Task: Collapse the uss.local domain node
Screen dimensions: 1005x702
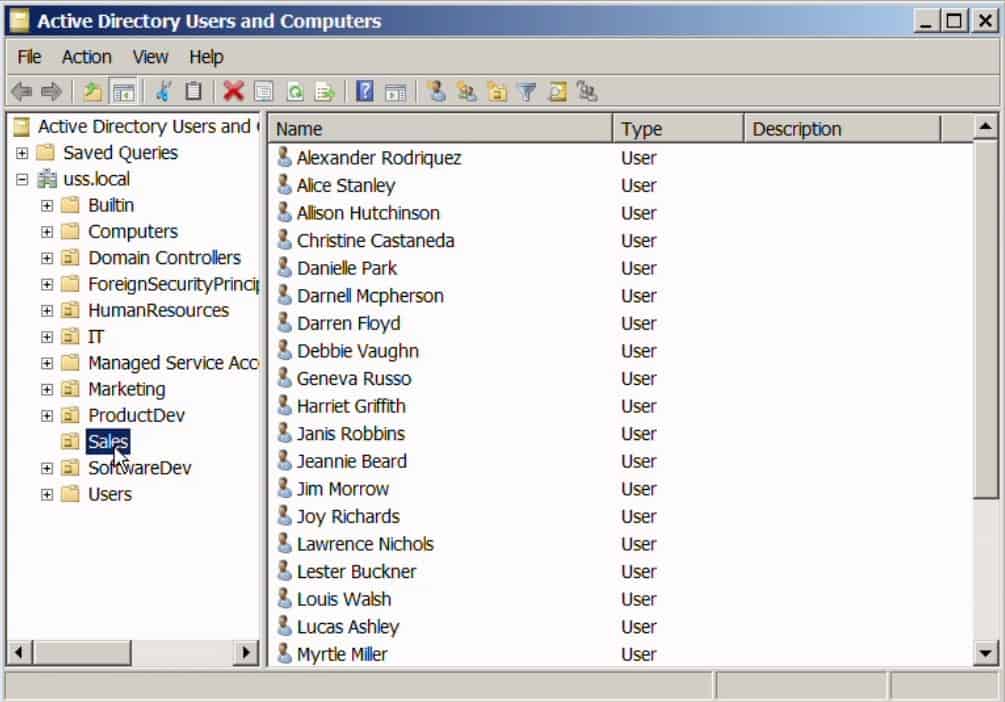Action: tap(22, 180)
